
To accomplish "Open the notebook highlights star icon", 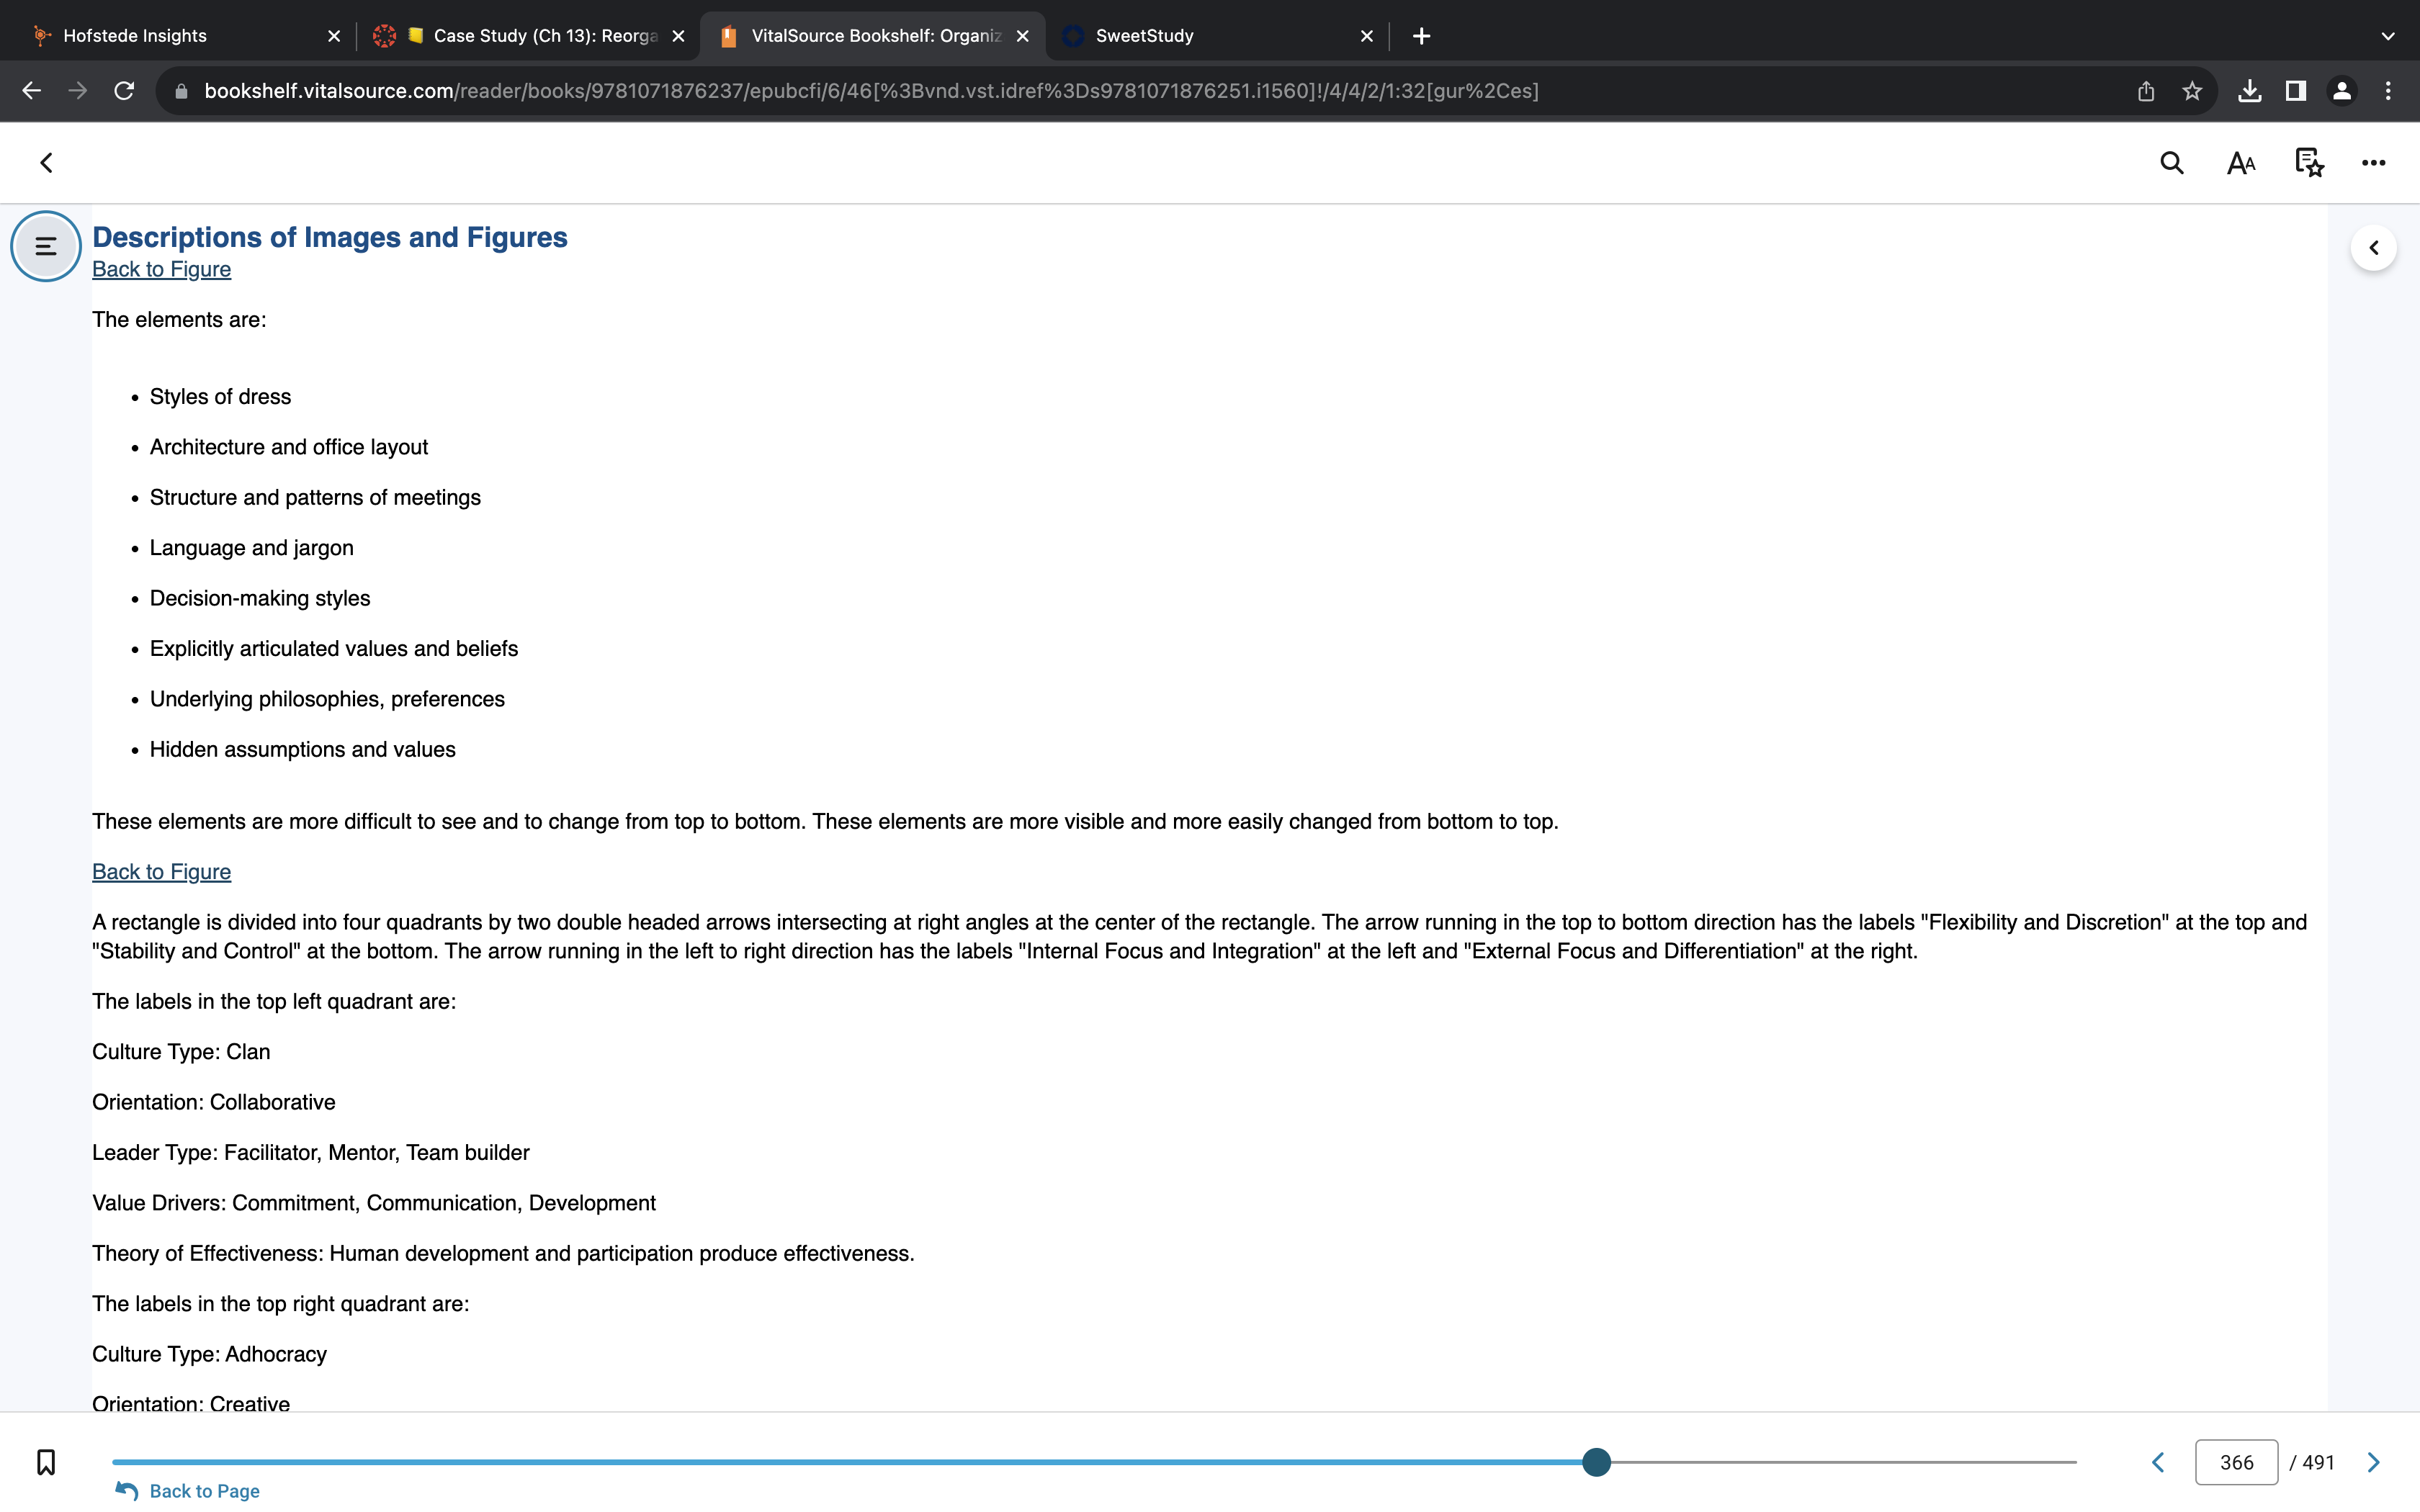I will coord(2309,163).
